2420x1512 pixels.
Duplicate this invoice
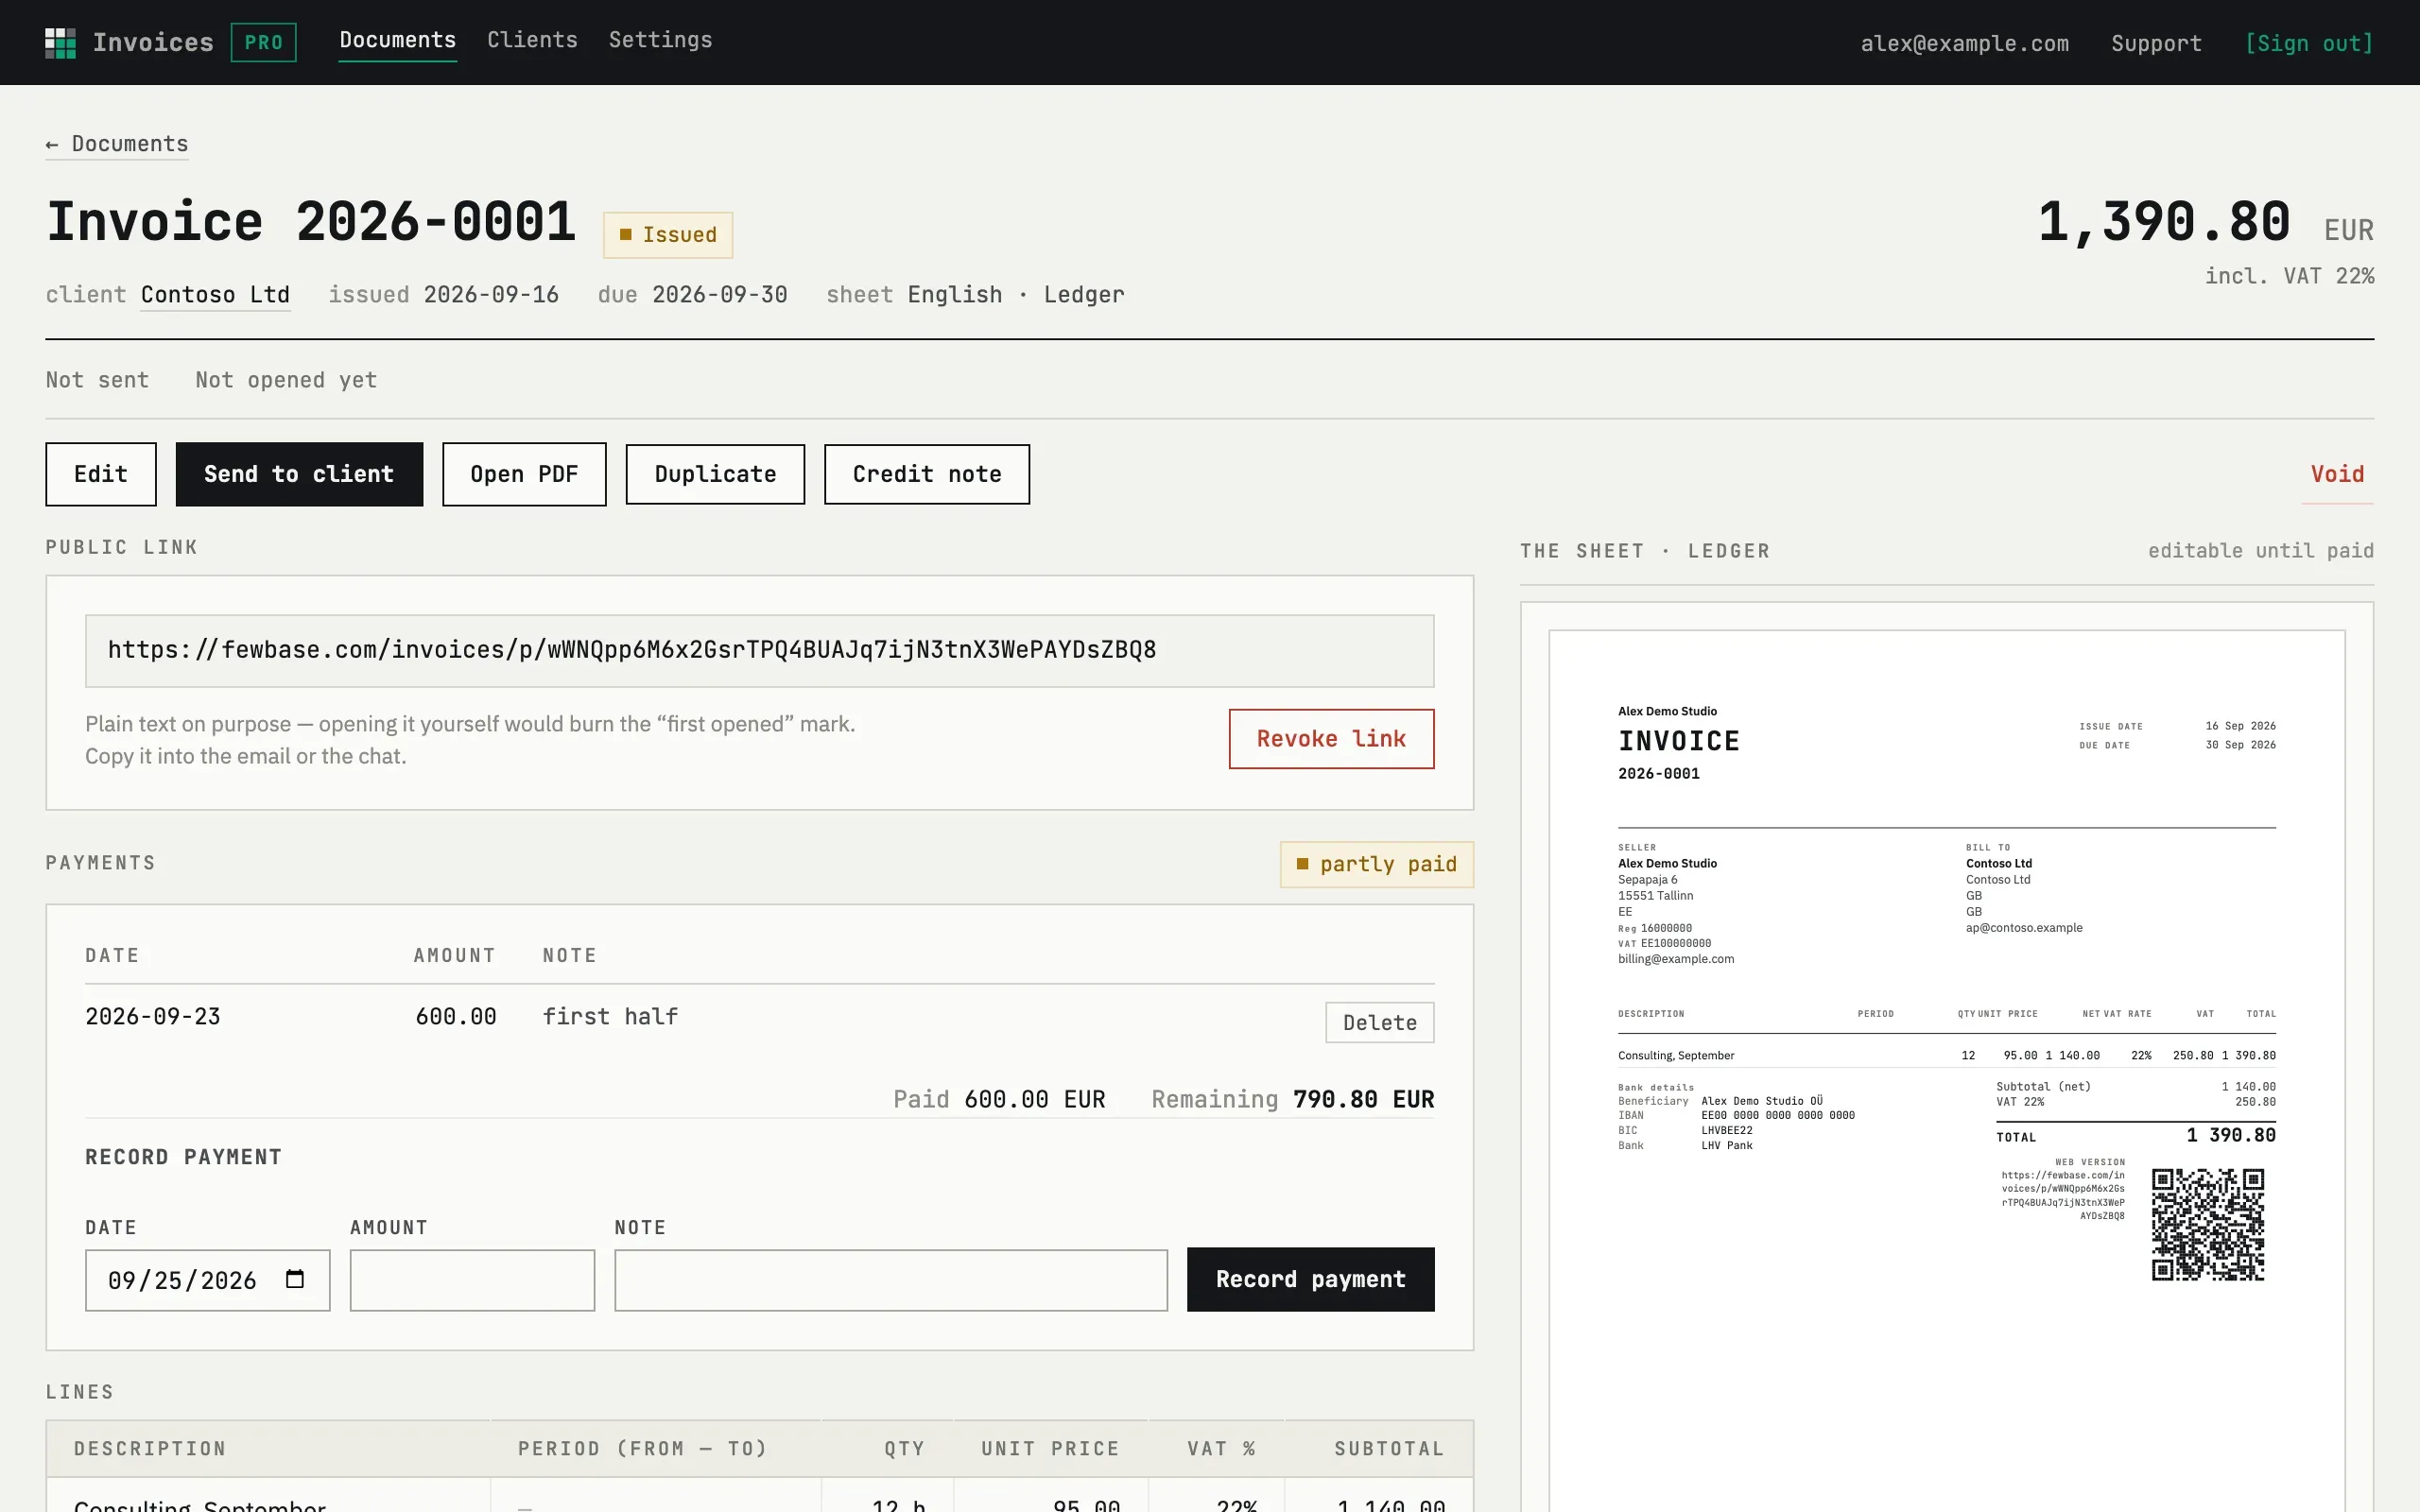coord(715,474)
